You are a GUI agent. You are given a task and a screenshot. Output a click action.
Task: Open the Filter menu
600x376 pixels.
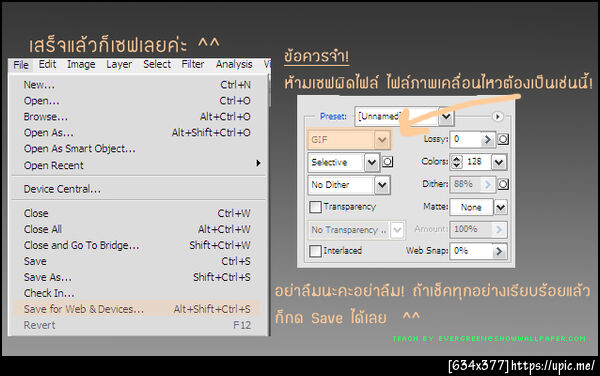[x=192, y=64]
